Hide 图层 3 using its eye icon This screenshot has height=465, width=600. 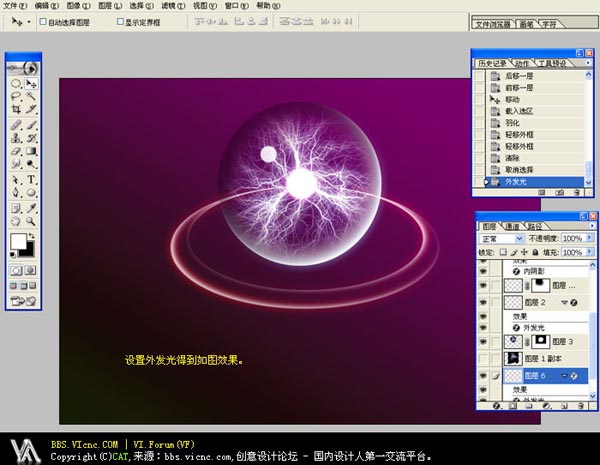(485, 342)
